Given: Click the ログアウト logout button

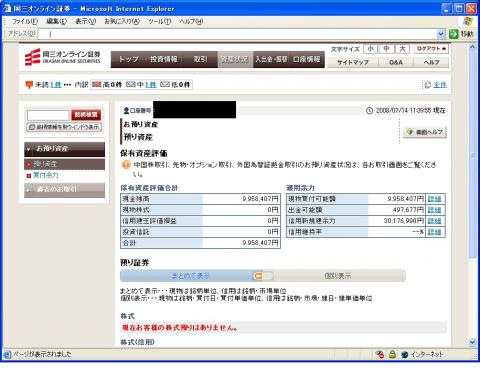Looking at the screenshot, I should (431, 49).
